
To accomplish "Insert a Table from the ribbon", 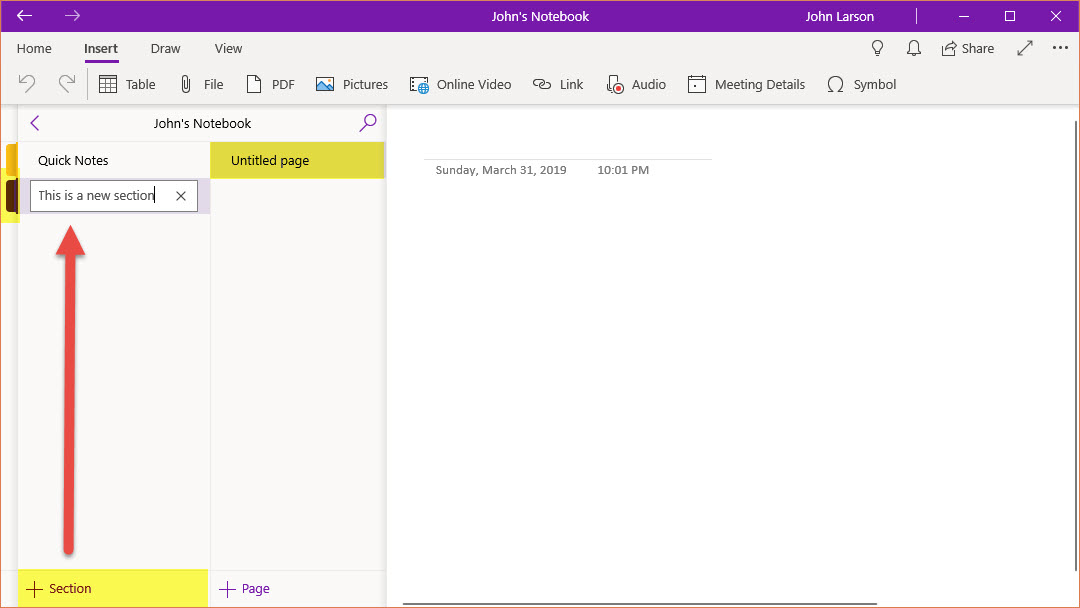I will pyautogui.click(x=127, y=85).
